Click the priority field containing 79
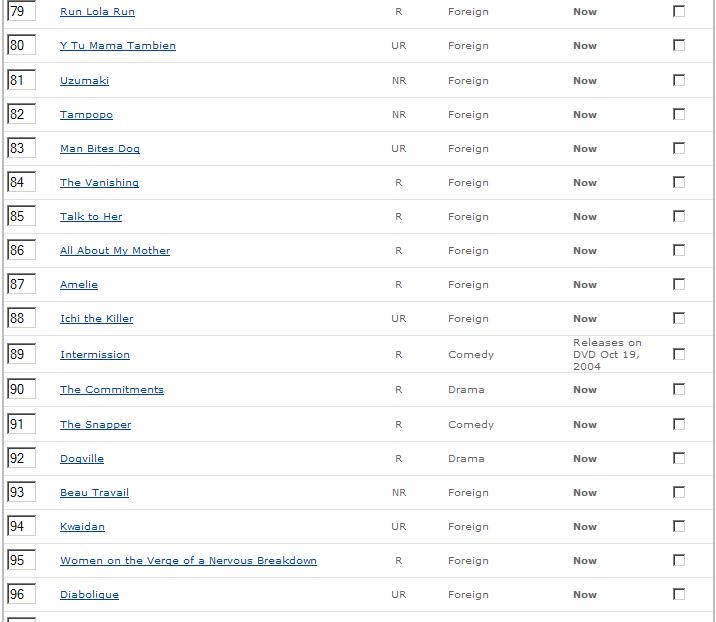The height and width of the screenshot is (622, 716). [21, 12]
